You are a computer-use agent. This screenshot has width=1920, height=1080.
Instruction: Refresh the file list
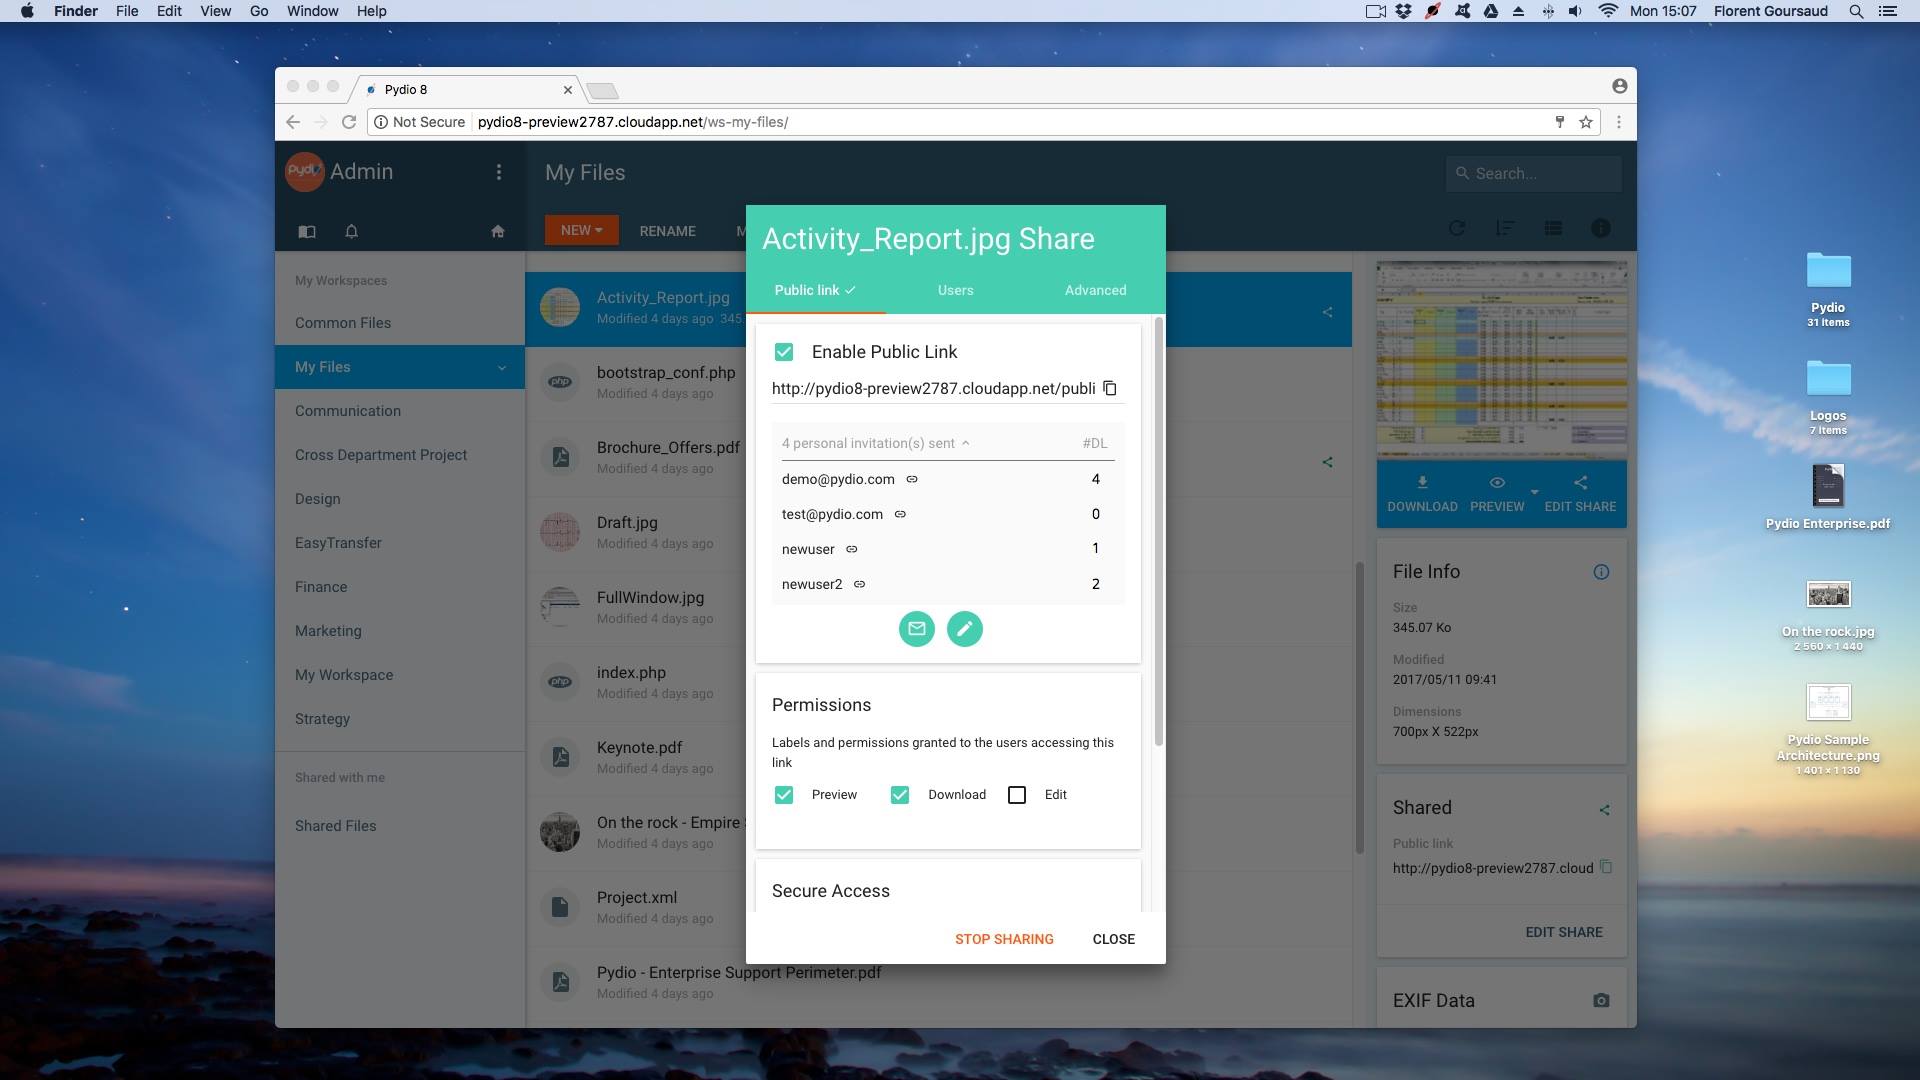(1457, 229)
